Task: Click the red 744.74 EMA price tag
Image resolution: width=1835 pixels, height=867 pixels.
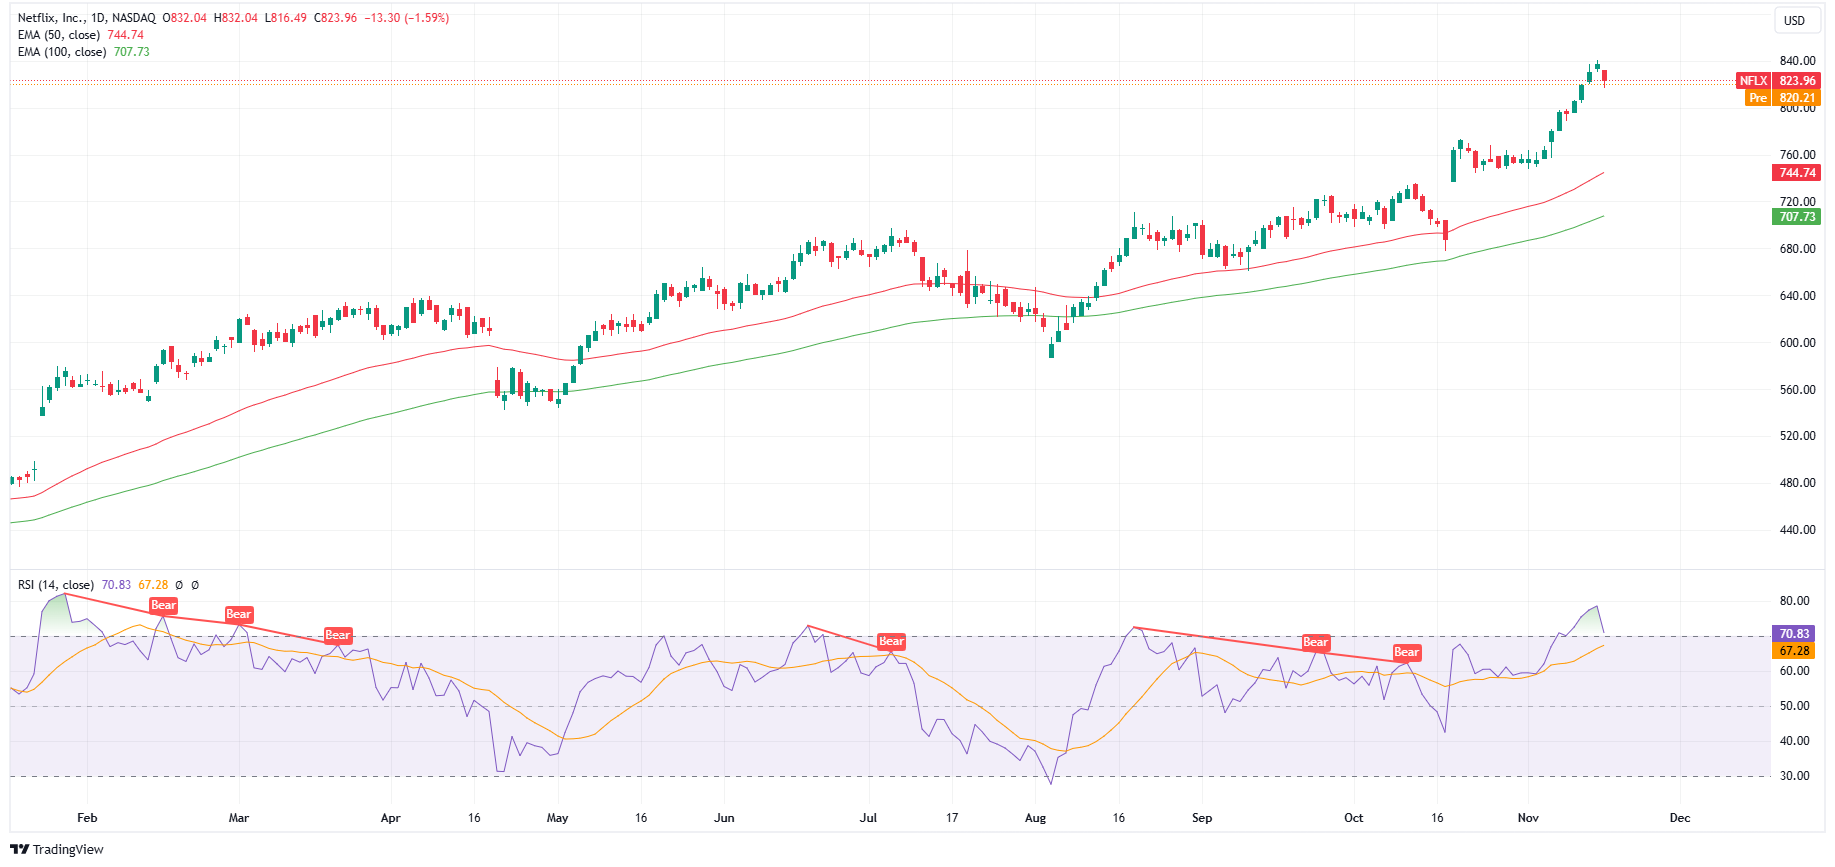Action: [x=1797, y=173]
